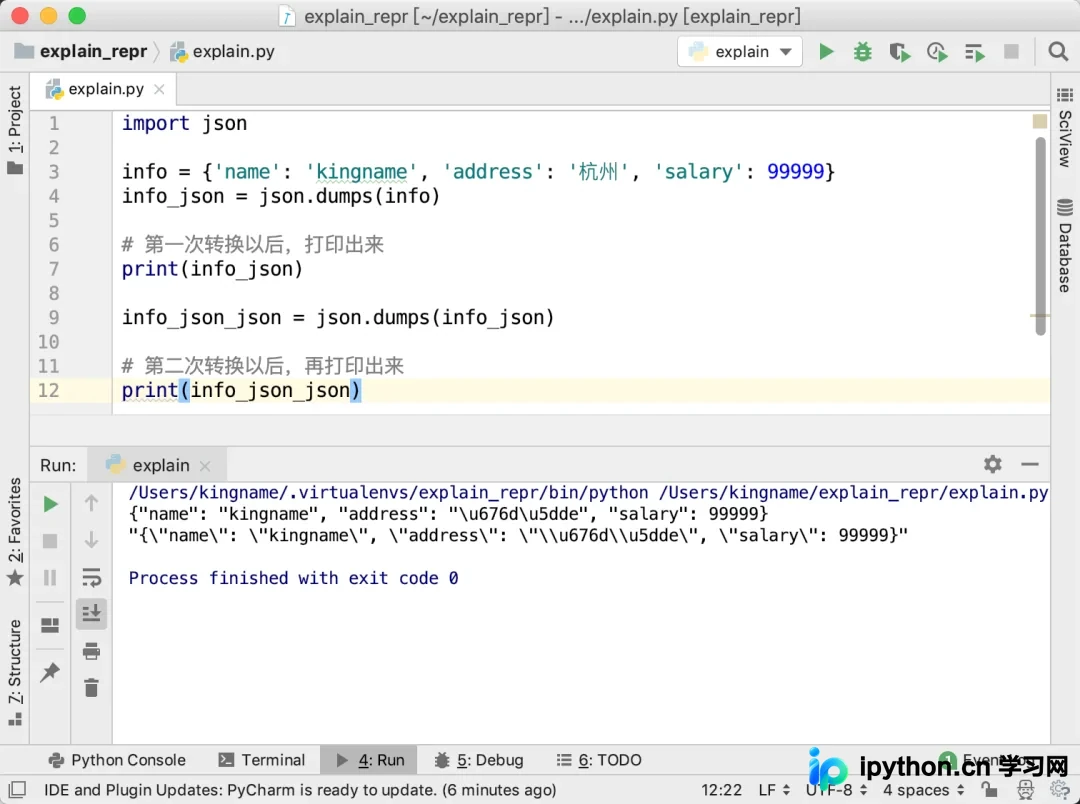Click the concurrency diagram run icon

[974, 52]
